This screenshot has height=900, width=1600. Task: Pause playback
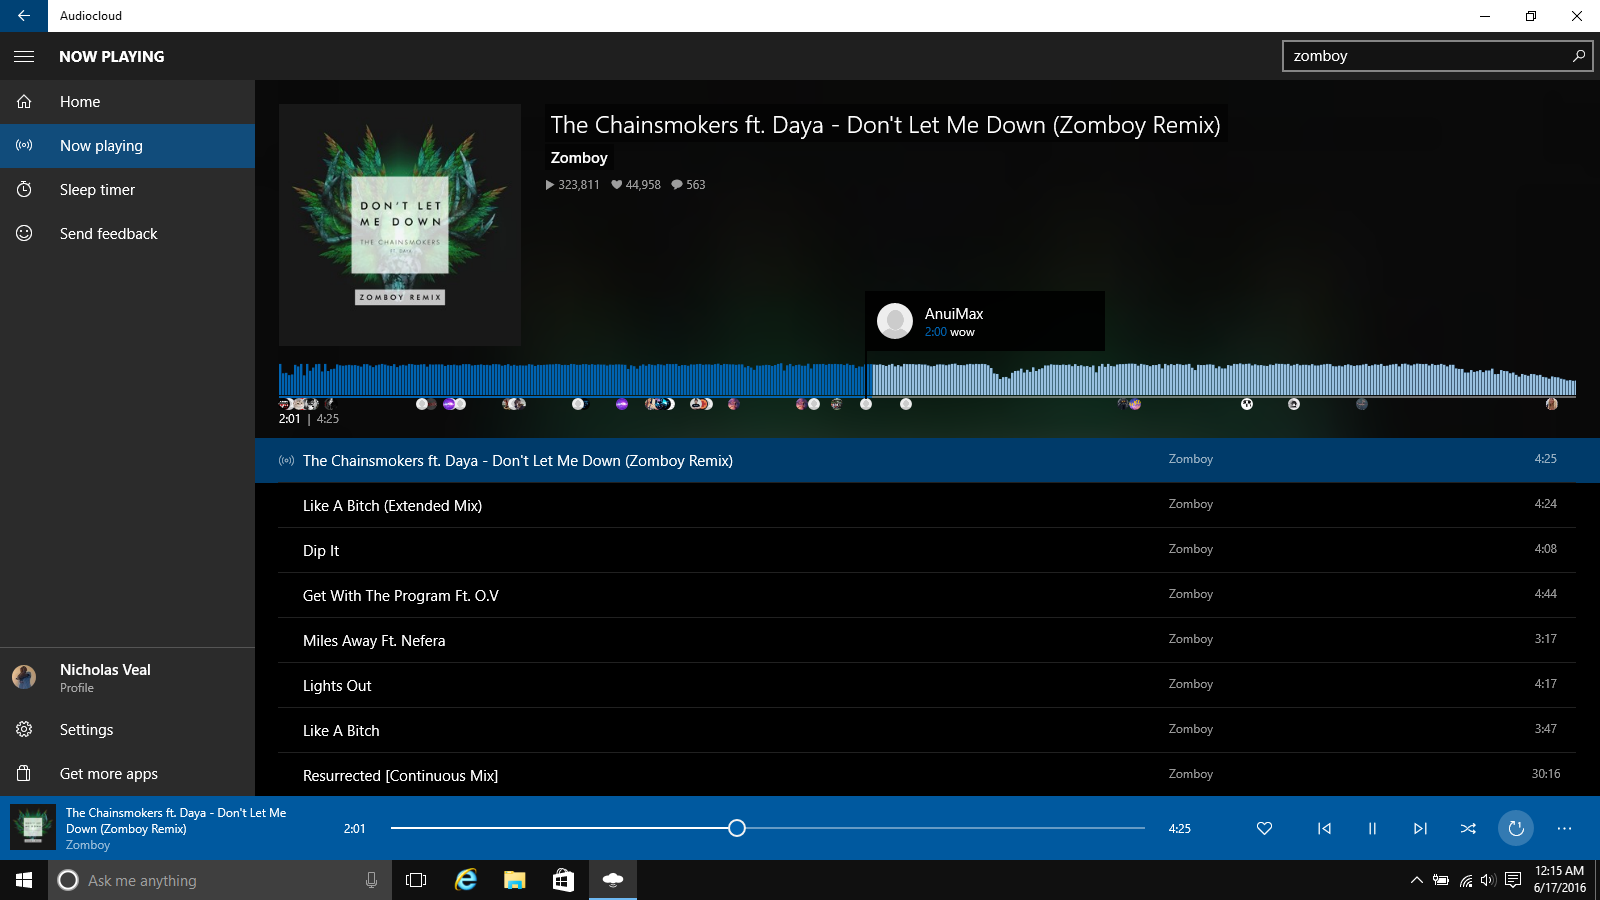[x=1372, y=828]
